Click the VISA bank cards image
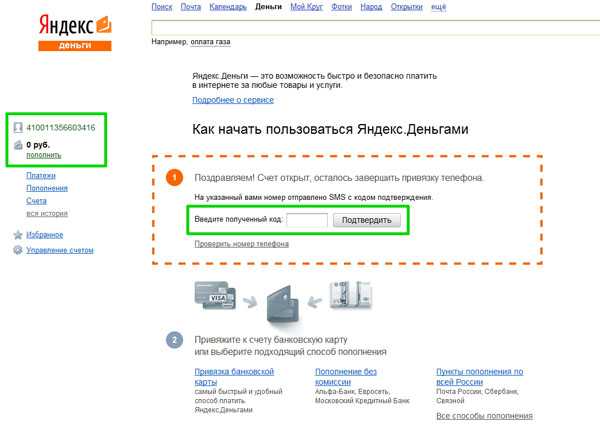Viewport: 600px width, 429px height. click(215, 295)
